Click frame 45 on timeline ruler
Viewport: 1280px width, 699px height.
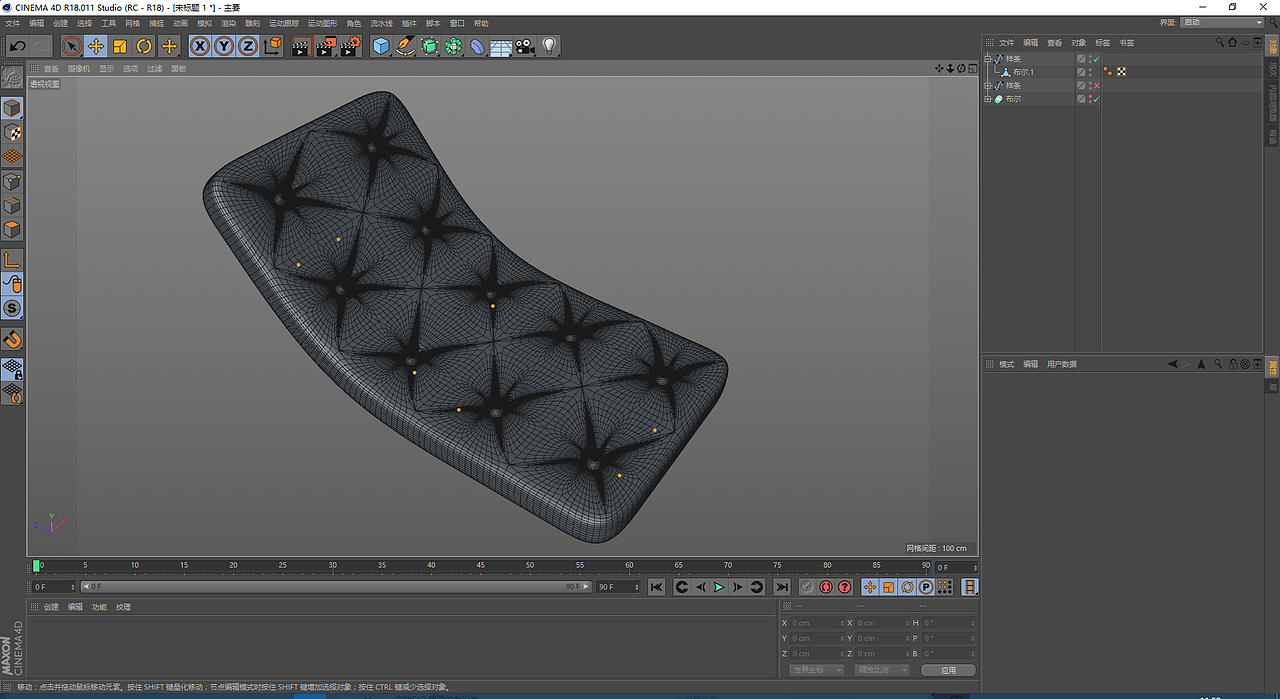pyautogui.click(x=481, y=566)
